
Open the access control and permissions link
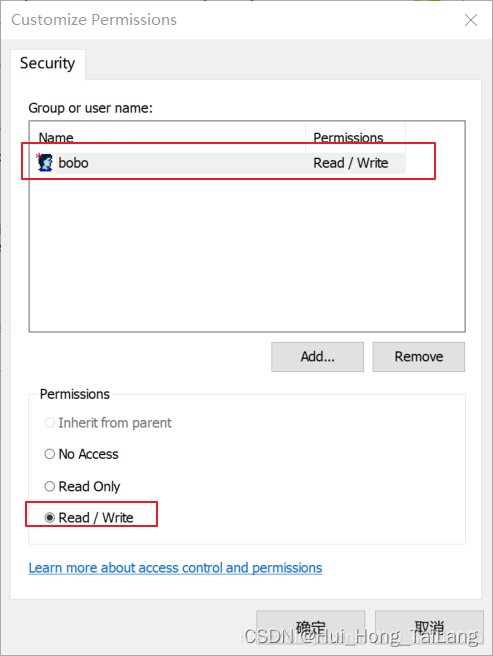tap(175, 568)
